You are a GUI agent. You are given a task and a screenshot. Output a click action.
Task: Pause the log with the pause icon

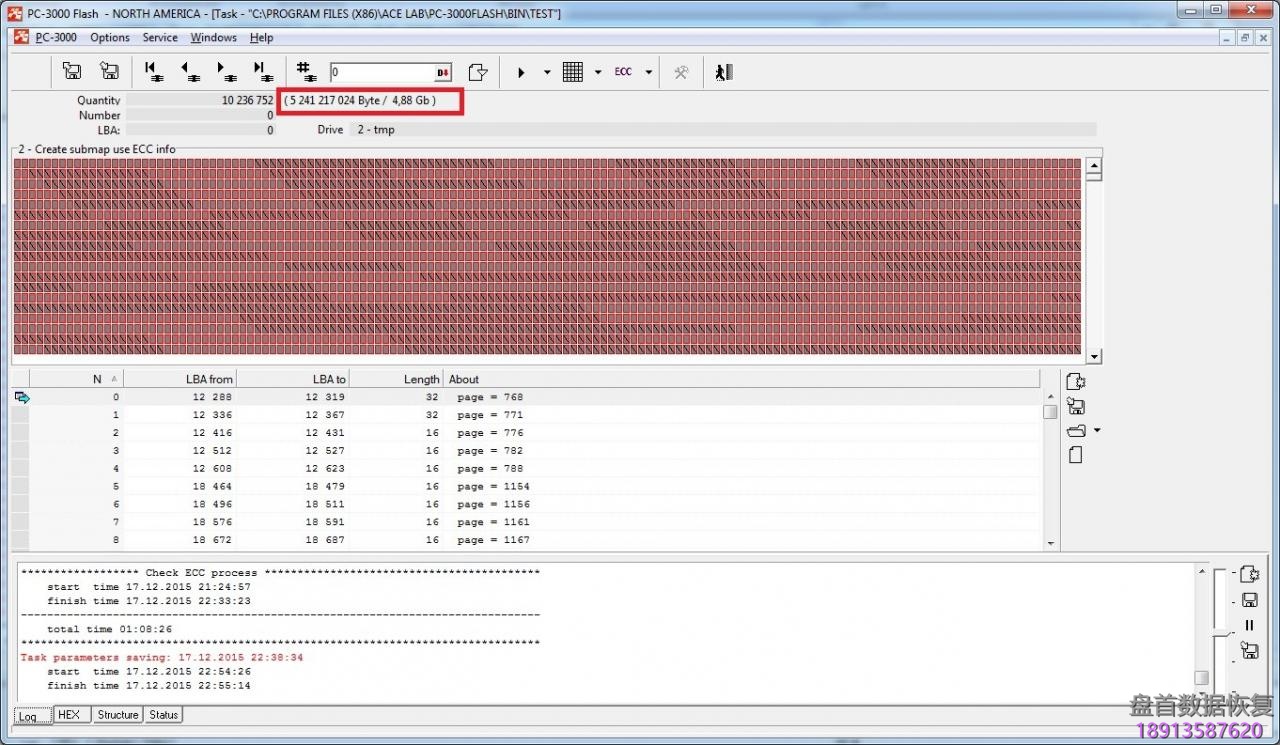tap(1249, 625)
